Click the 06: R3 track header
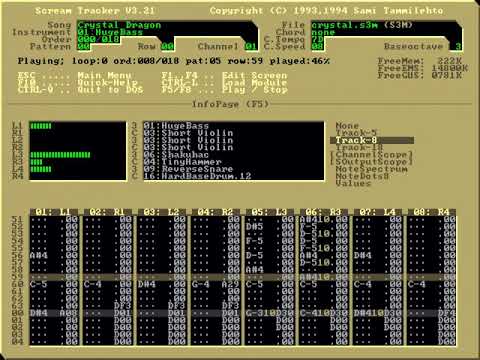480x360 pixels. coord(324,212)
